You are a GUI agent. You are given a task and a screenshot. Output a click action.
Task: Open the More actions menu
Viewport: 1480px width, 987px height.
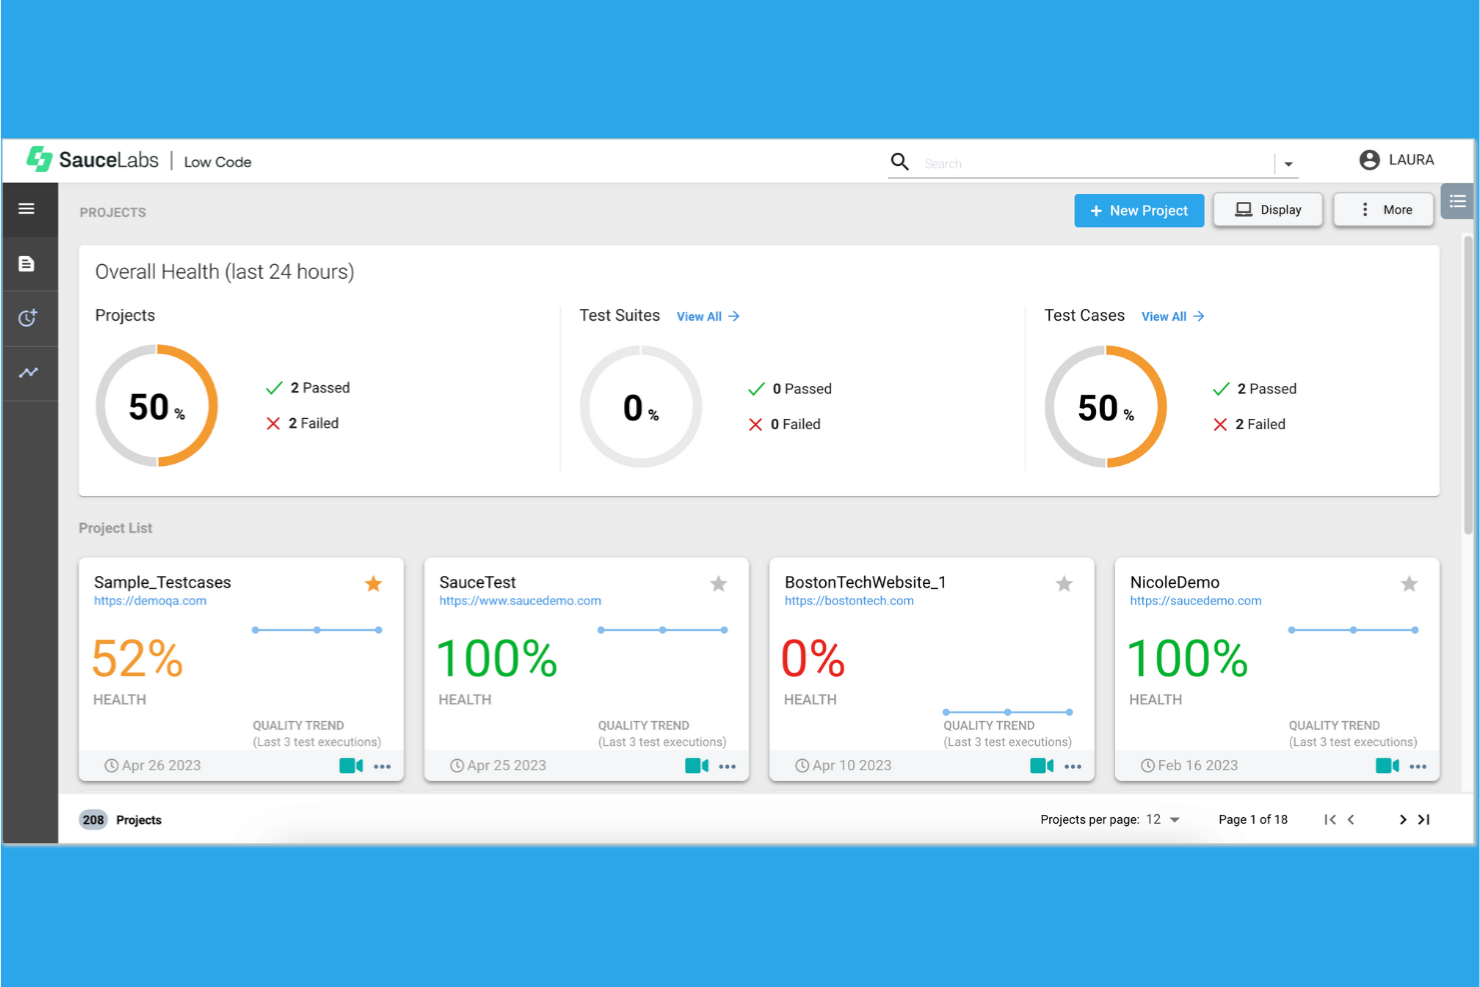tap(1383, 209)
